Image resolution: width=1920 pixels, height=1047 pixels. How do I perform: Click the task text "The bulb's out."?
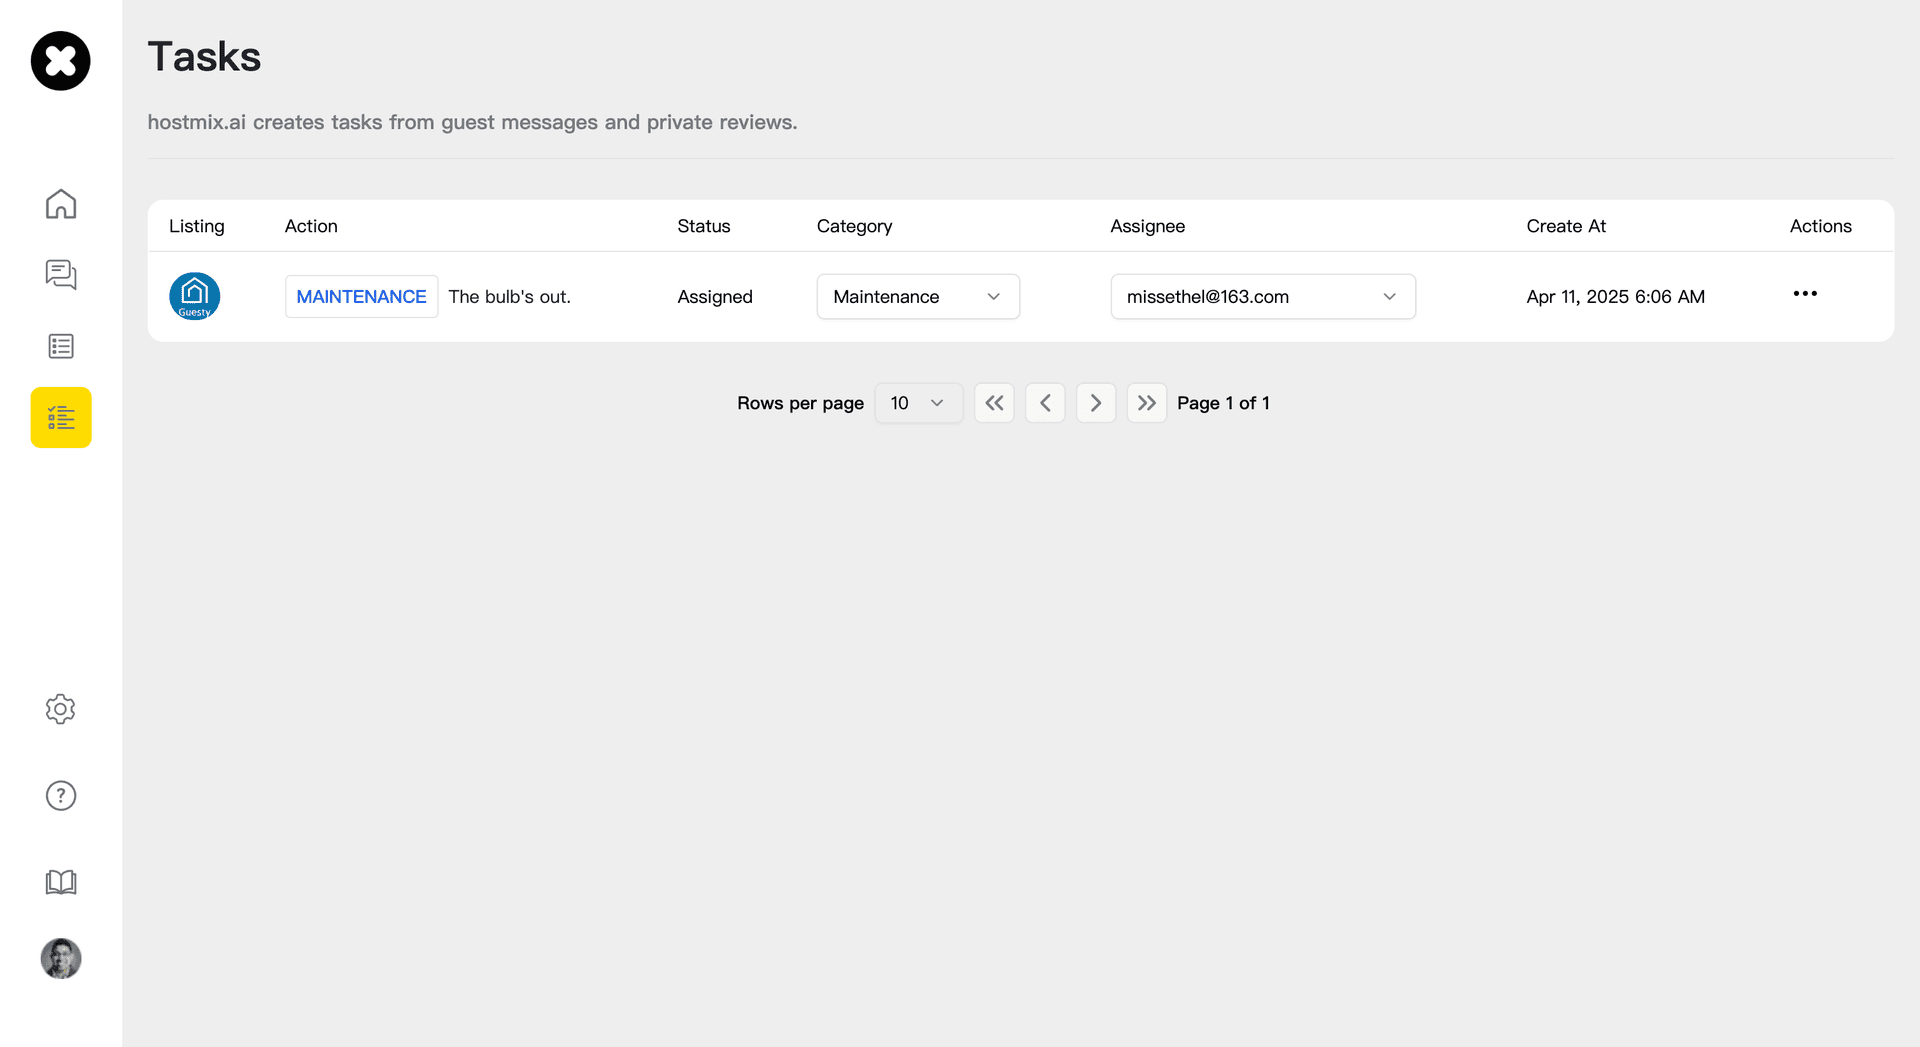(x=510, y=297)
